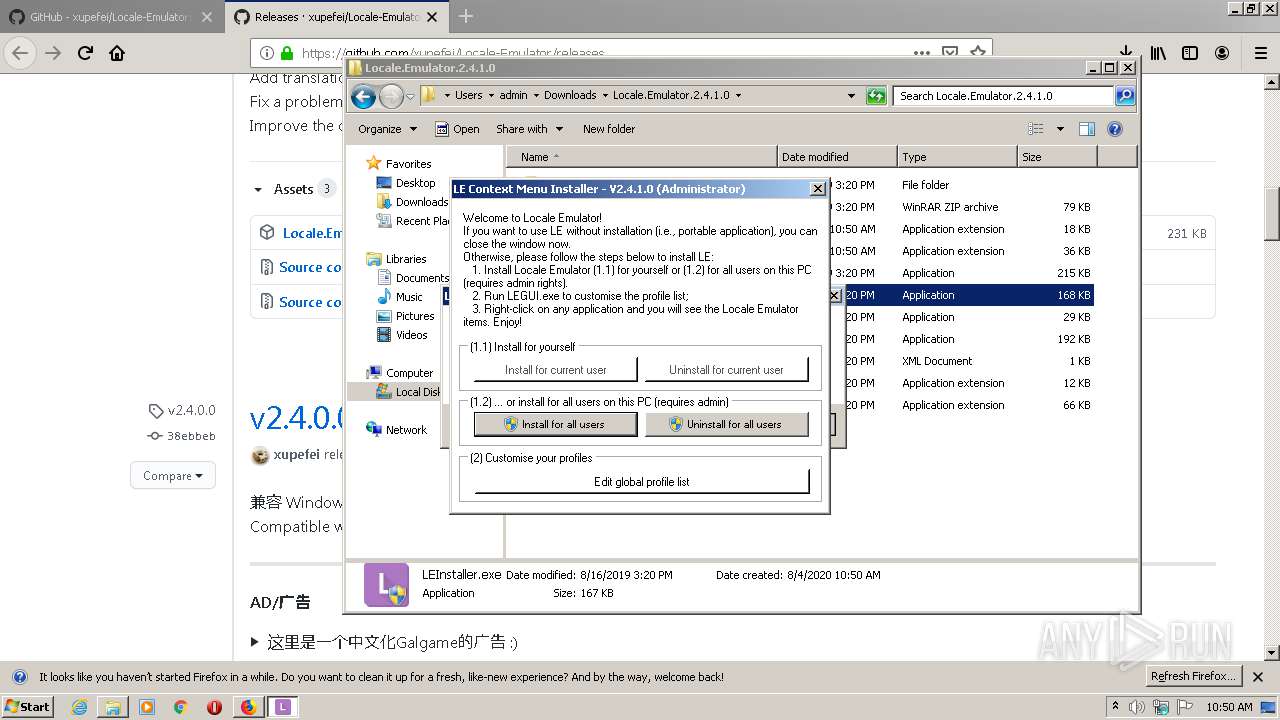Click Open in Explorer toolbar
This screenshot has height=720, width=1280.
point(458,129)
